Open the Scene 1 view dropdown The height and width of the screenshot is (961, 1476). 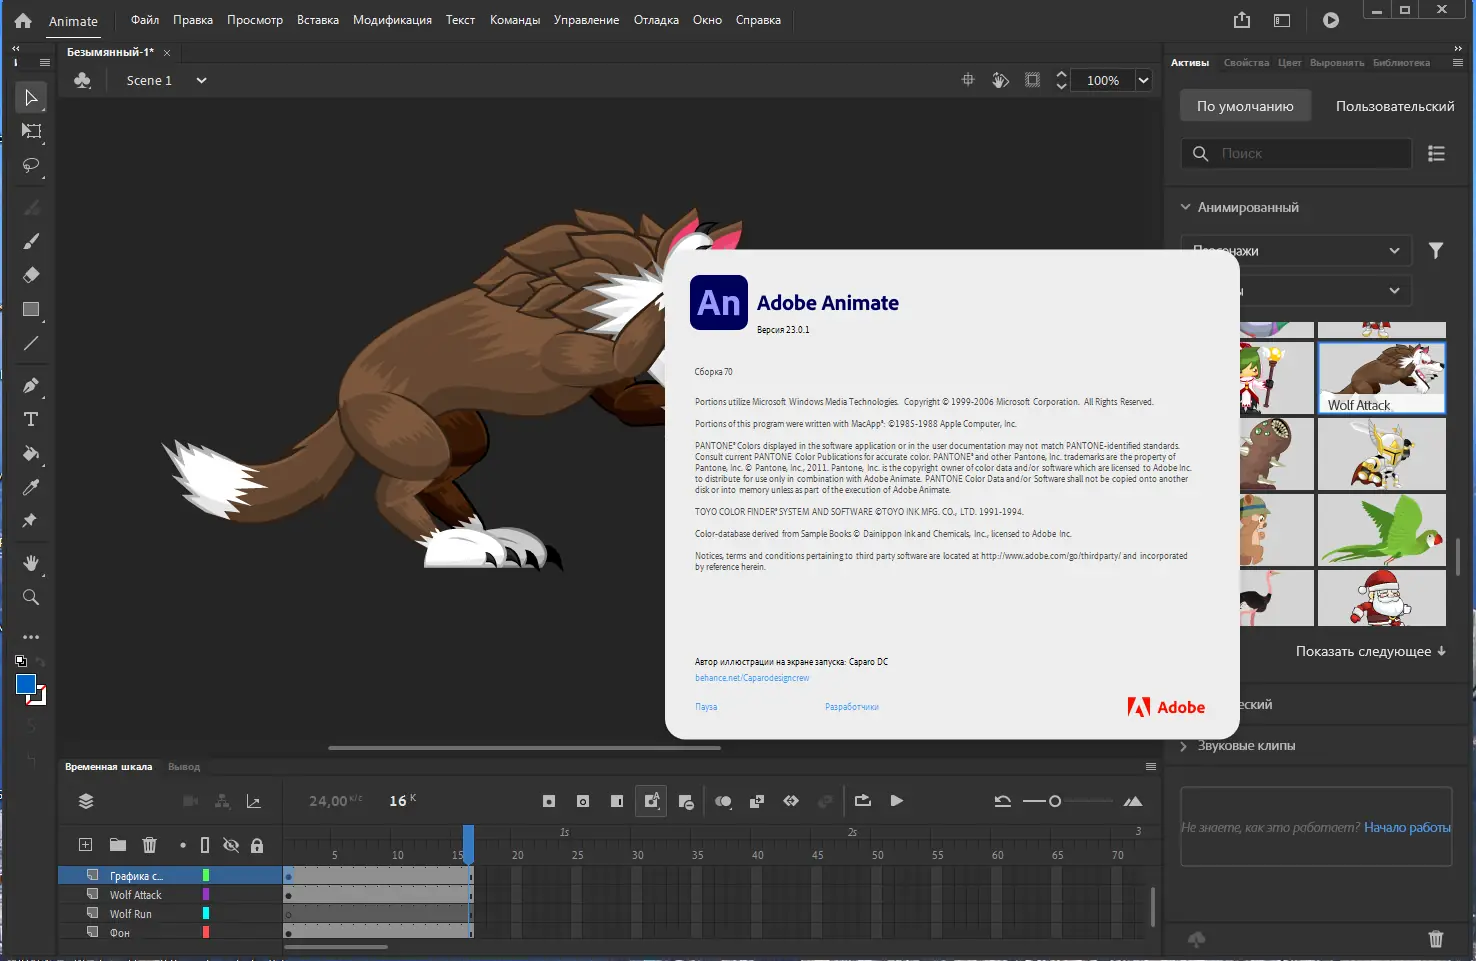coord(200,80)
